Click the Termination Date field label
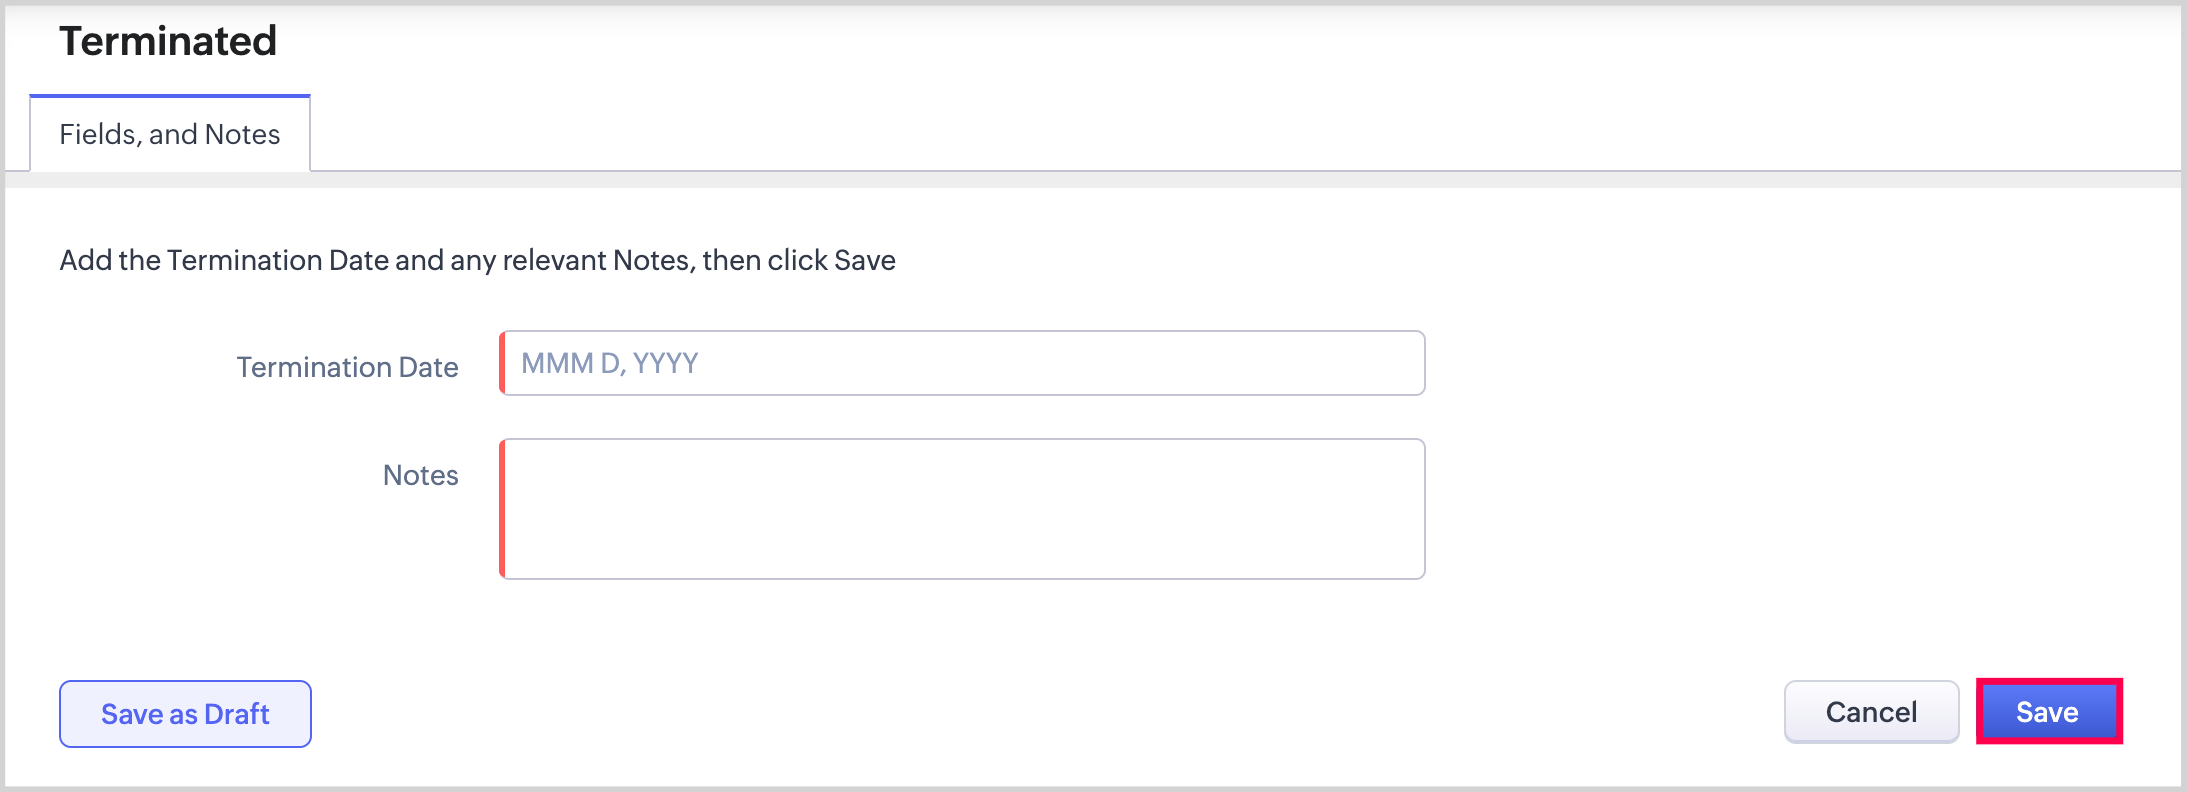The width and height of the screenshot is (2188, 792). pos(347,367)
